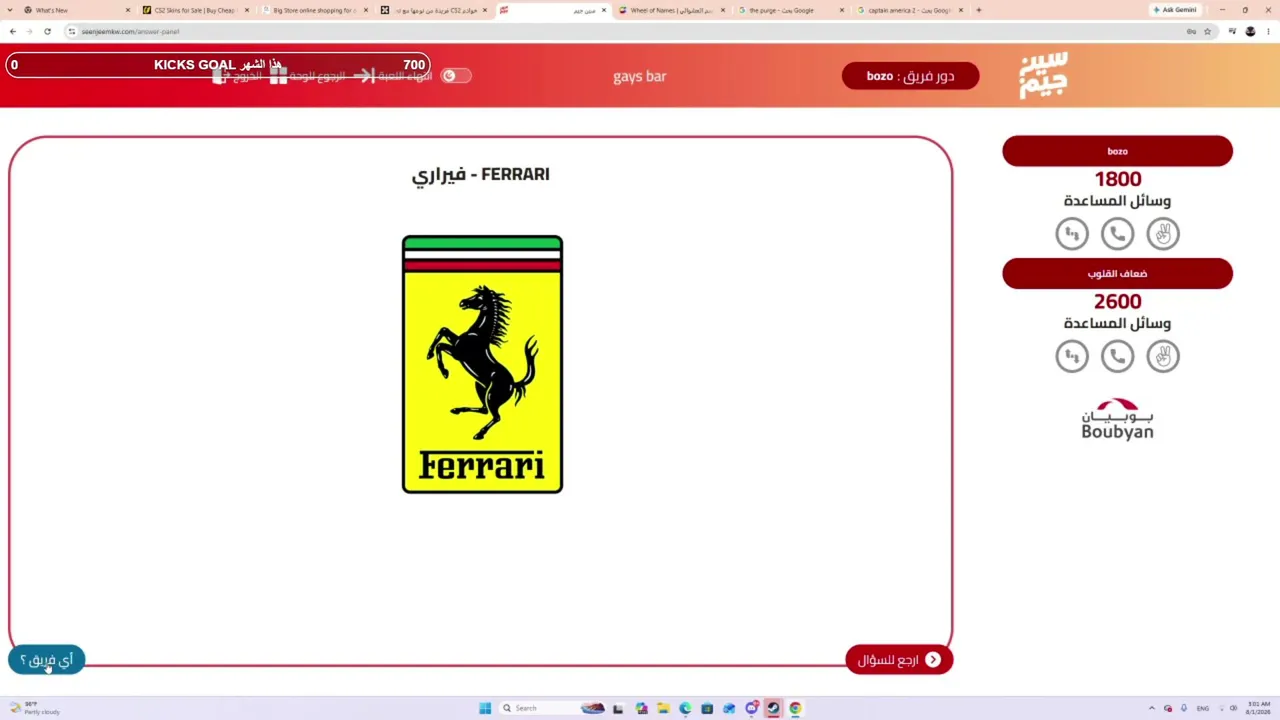Show hidden system tray icons
The height and width of the screenshot is (720, 1280).
1151,708
